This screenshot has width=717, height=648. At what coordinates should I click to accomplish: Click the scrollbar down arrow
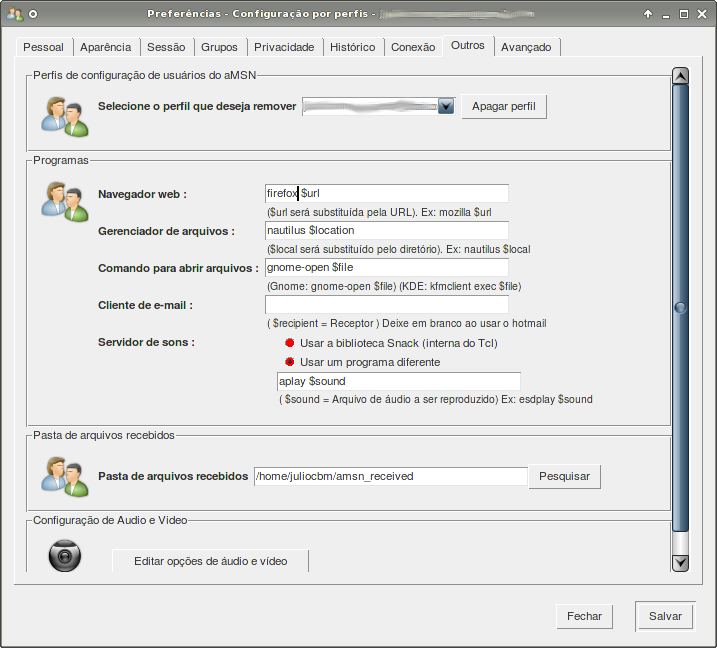pyautogui.click(x=680, y=562)
